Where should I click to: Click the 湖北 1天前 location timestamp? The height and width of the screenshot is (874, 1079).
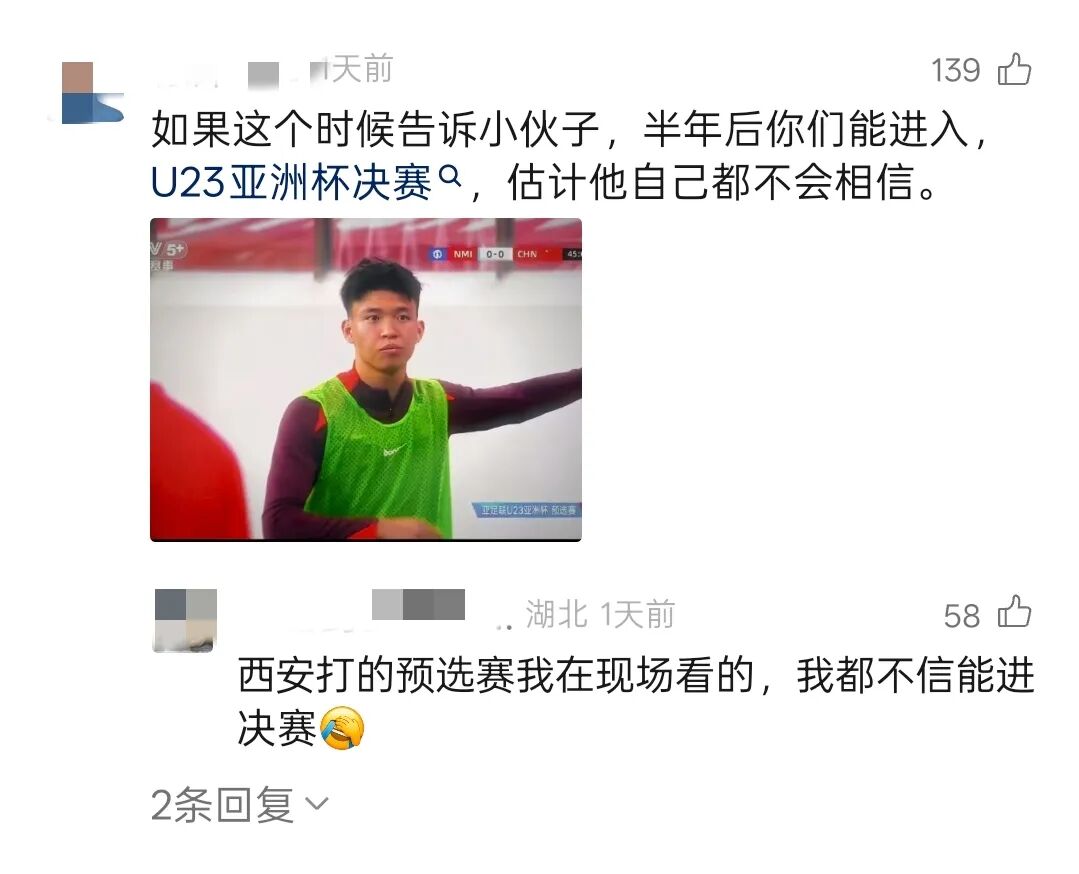click(x=600, y=614)
